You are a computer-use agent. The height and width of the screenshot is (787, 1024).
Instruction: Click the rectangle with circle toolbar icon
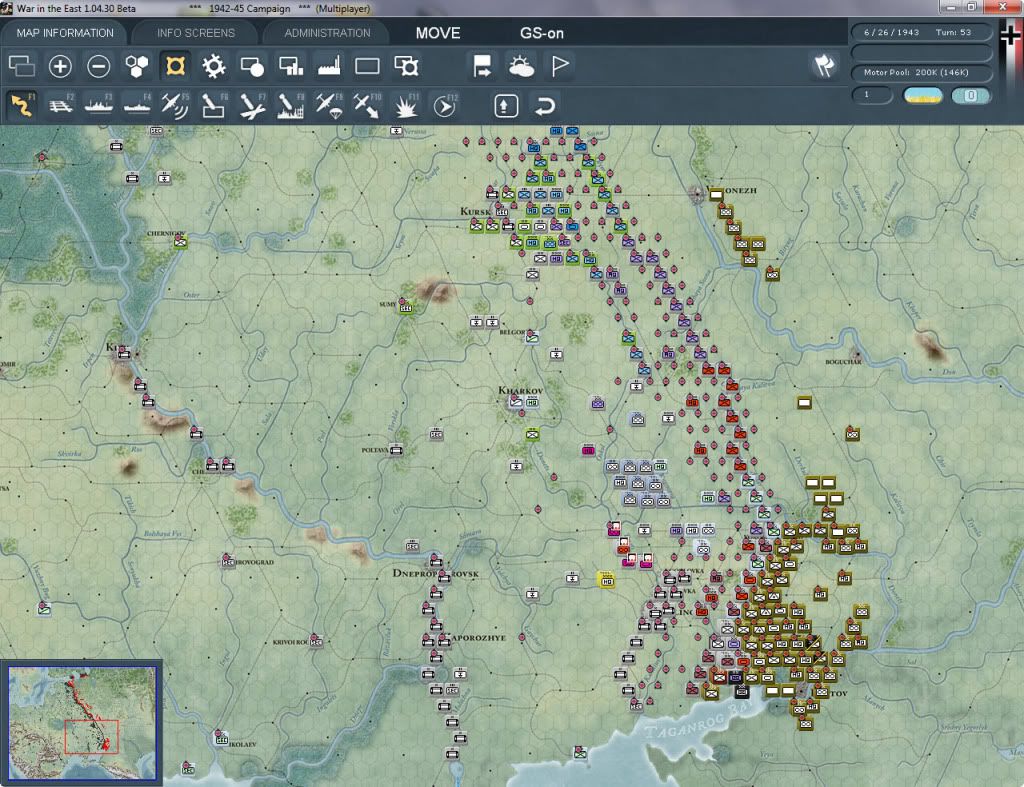(x=252, y=66)
